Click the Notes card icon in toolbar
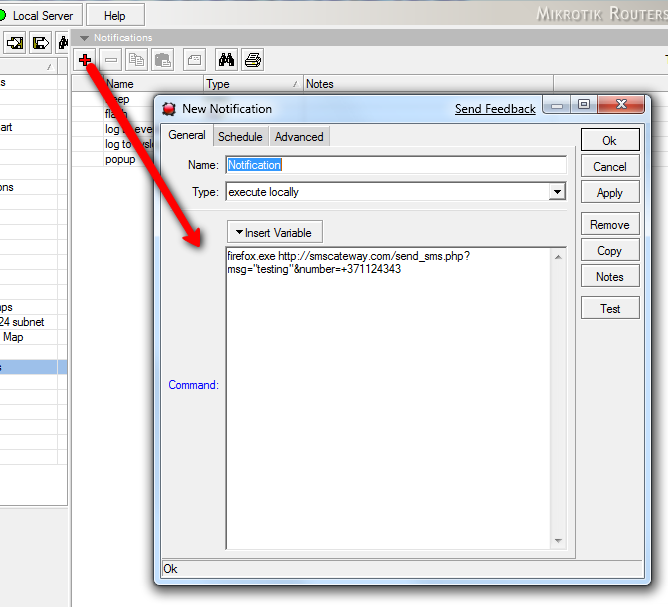Image resolution: width=668 pixels, height=607 pixels. (194, 60)
